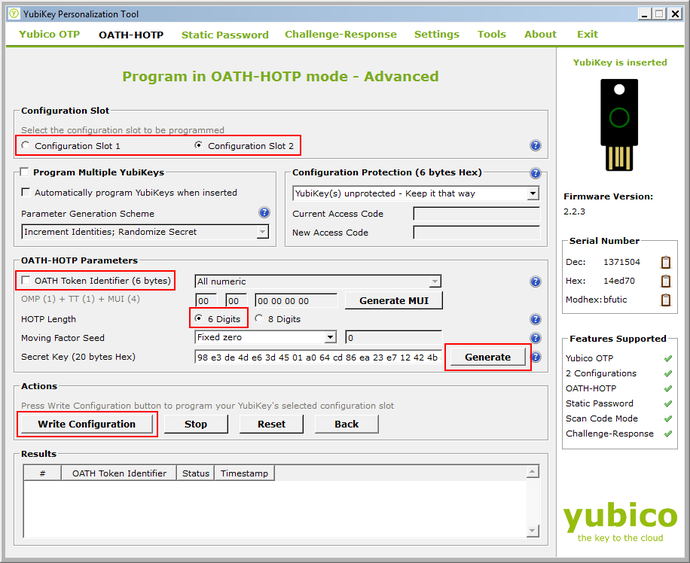This screenshot has height=563, width=690.
Task: Click Timestamp column header
Action: pos(244,473)
